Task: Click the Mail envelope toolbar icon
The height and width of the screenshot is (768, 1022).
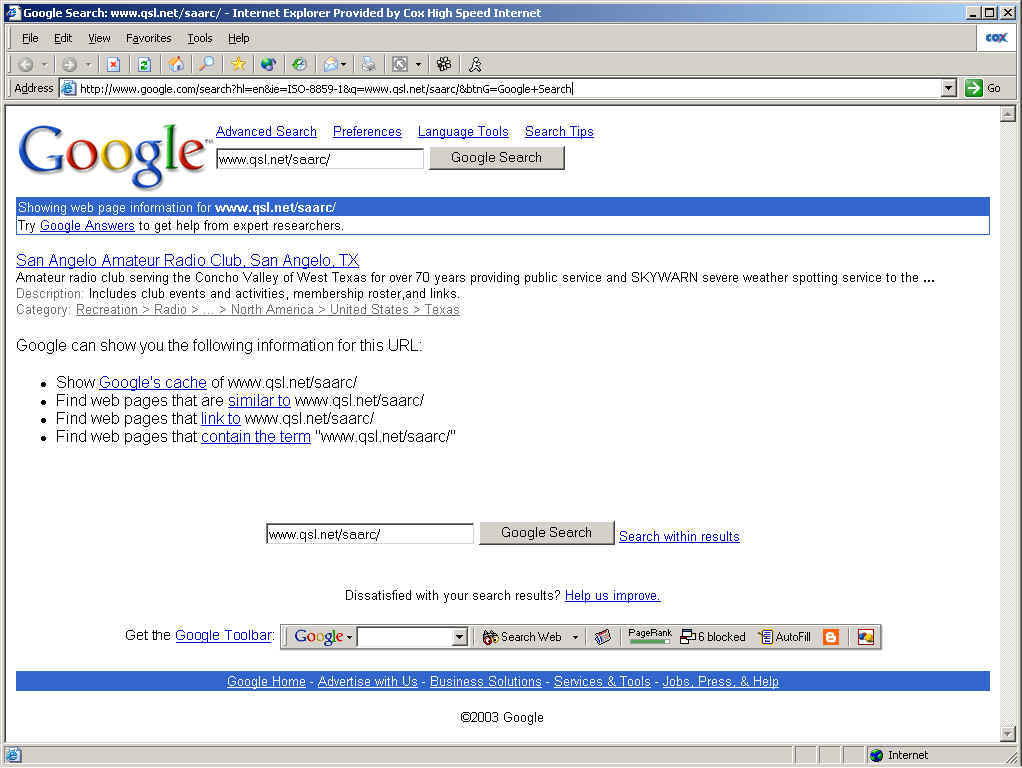Action: (x=331, y=65)
